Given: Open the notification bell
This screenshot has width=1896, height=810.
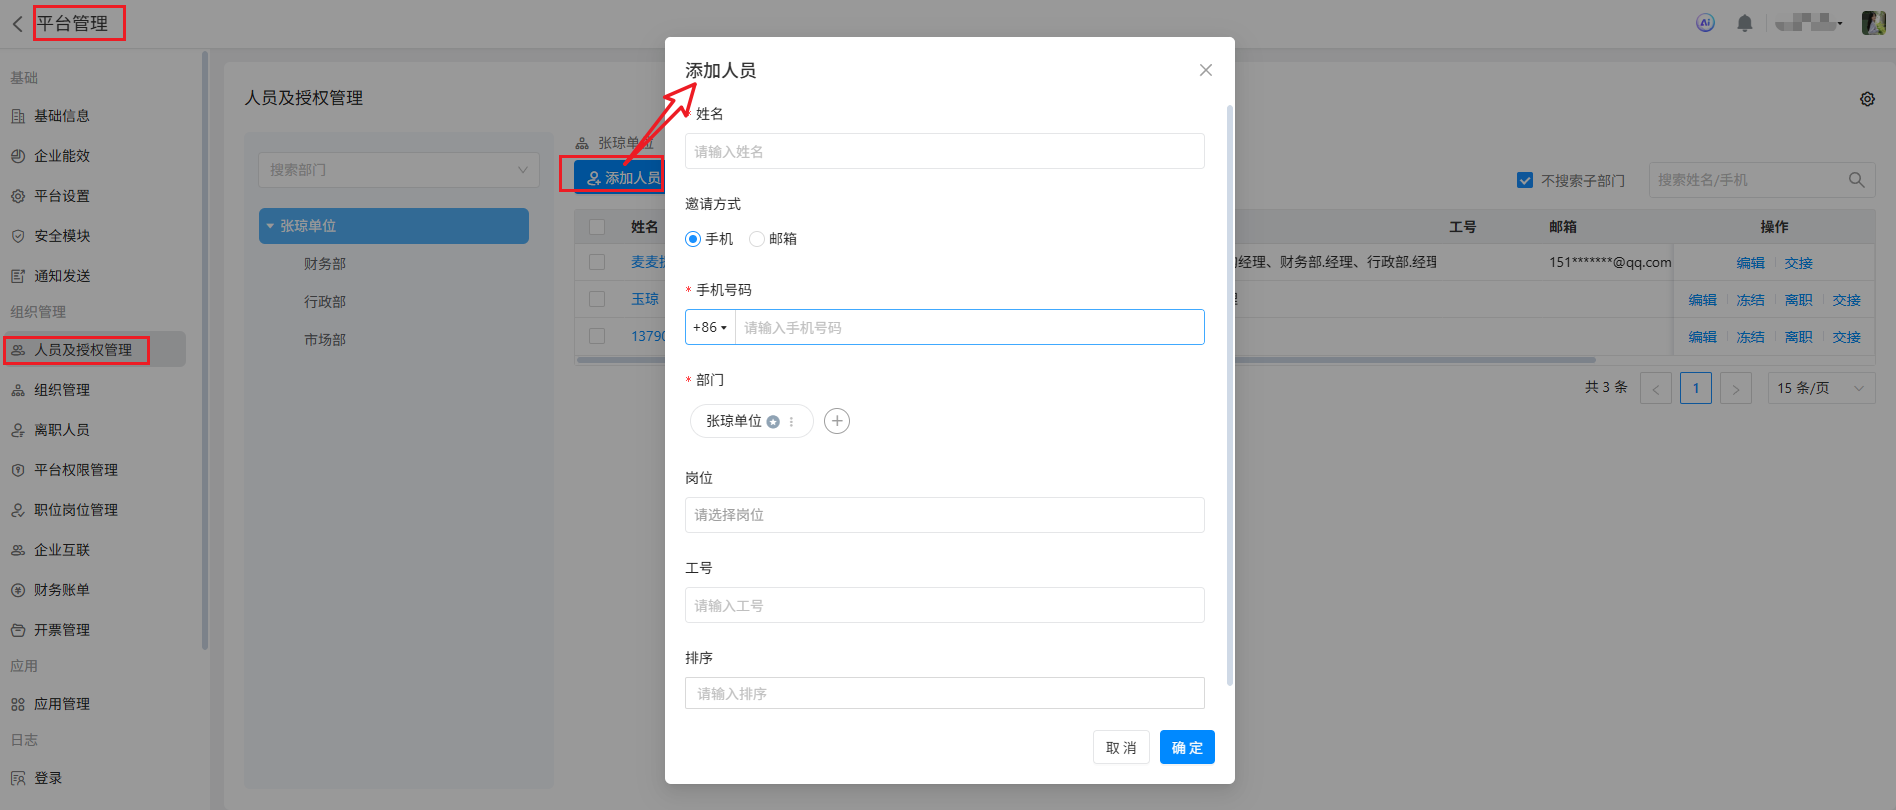Looking at the screenshot, I should coord(1745,23).
